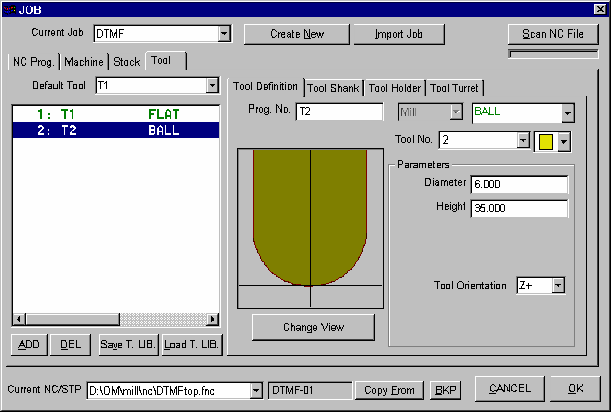This screenshot has height=412, width=611.
Task: Expand the Default Tool dropdown
Action: (x=211, y=87)
